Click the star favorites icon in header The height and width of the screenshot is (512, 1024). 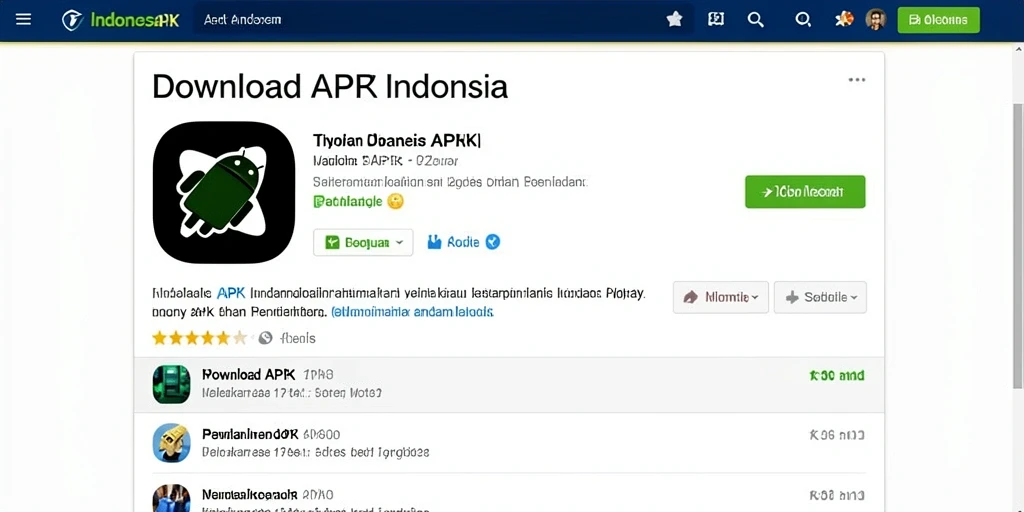click(675, 20)
